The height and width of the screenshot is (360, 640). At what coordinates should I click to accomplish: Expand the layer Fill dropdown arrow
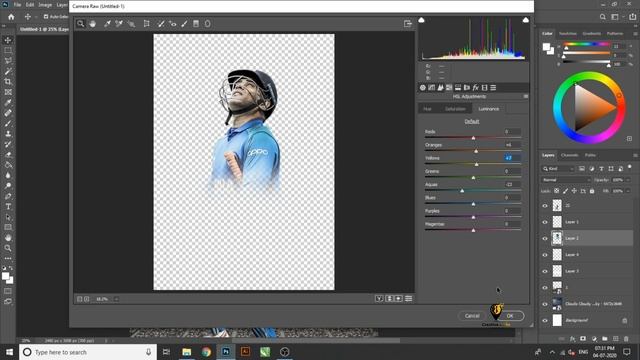pos(628,191)
